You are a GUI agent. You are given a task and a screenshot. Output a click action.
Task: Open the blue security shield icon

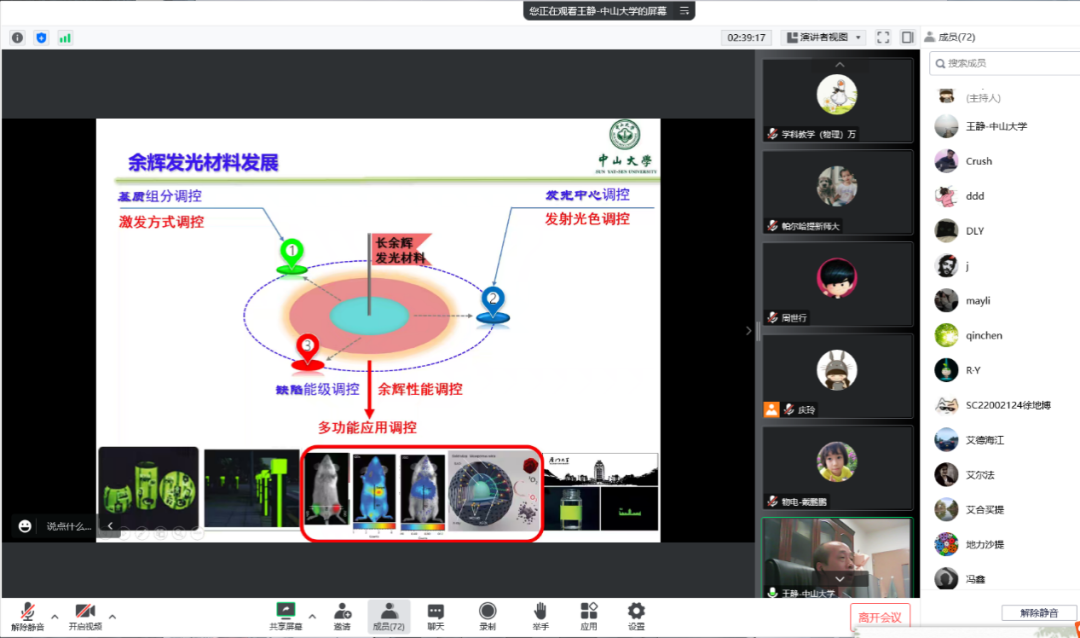point(41,37)
